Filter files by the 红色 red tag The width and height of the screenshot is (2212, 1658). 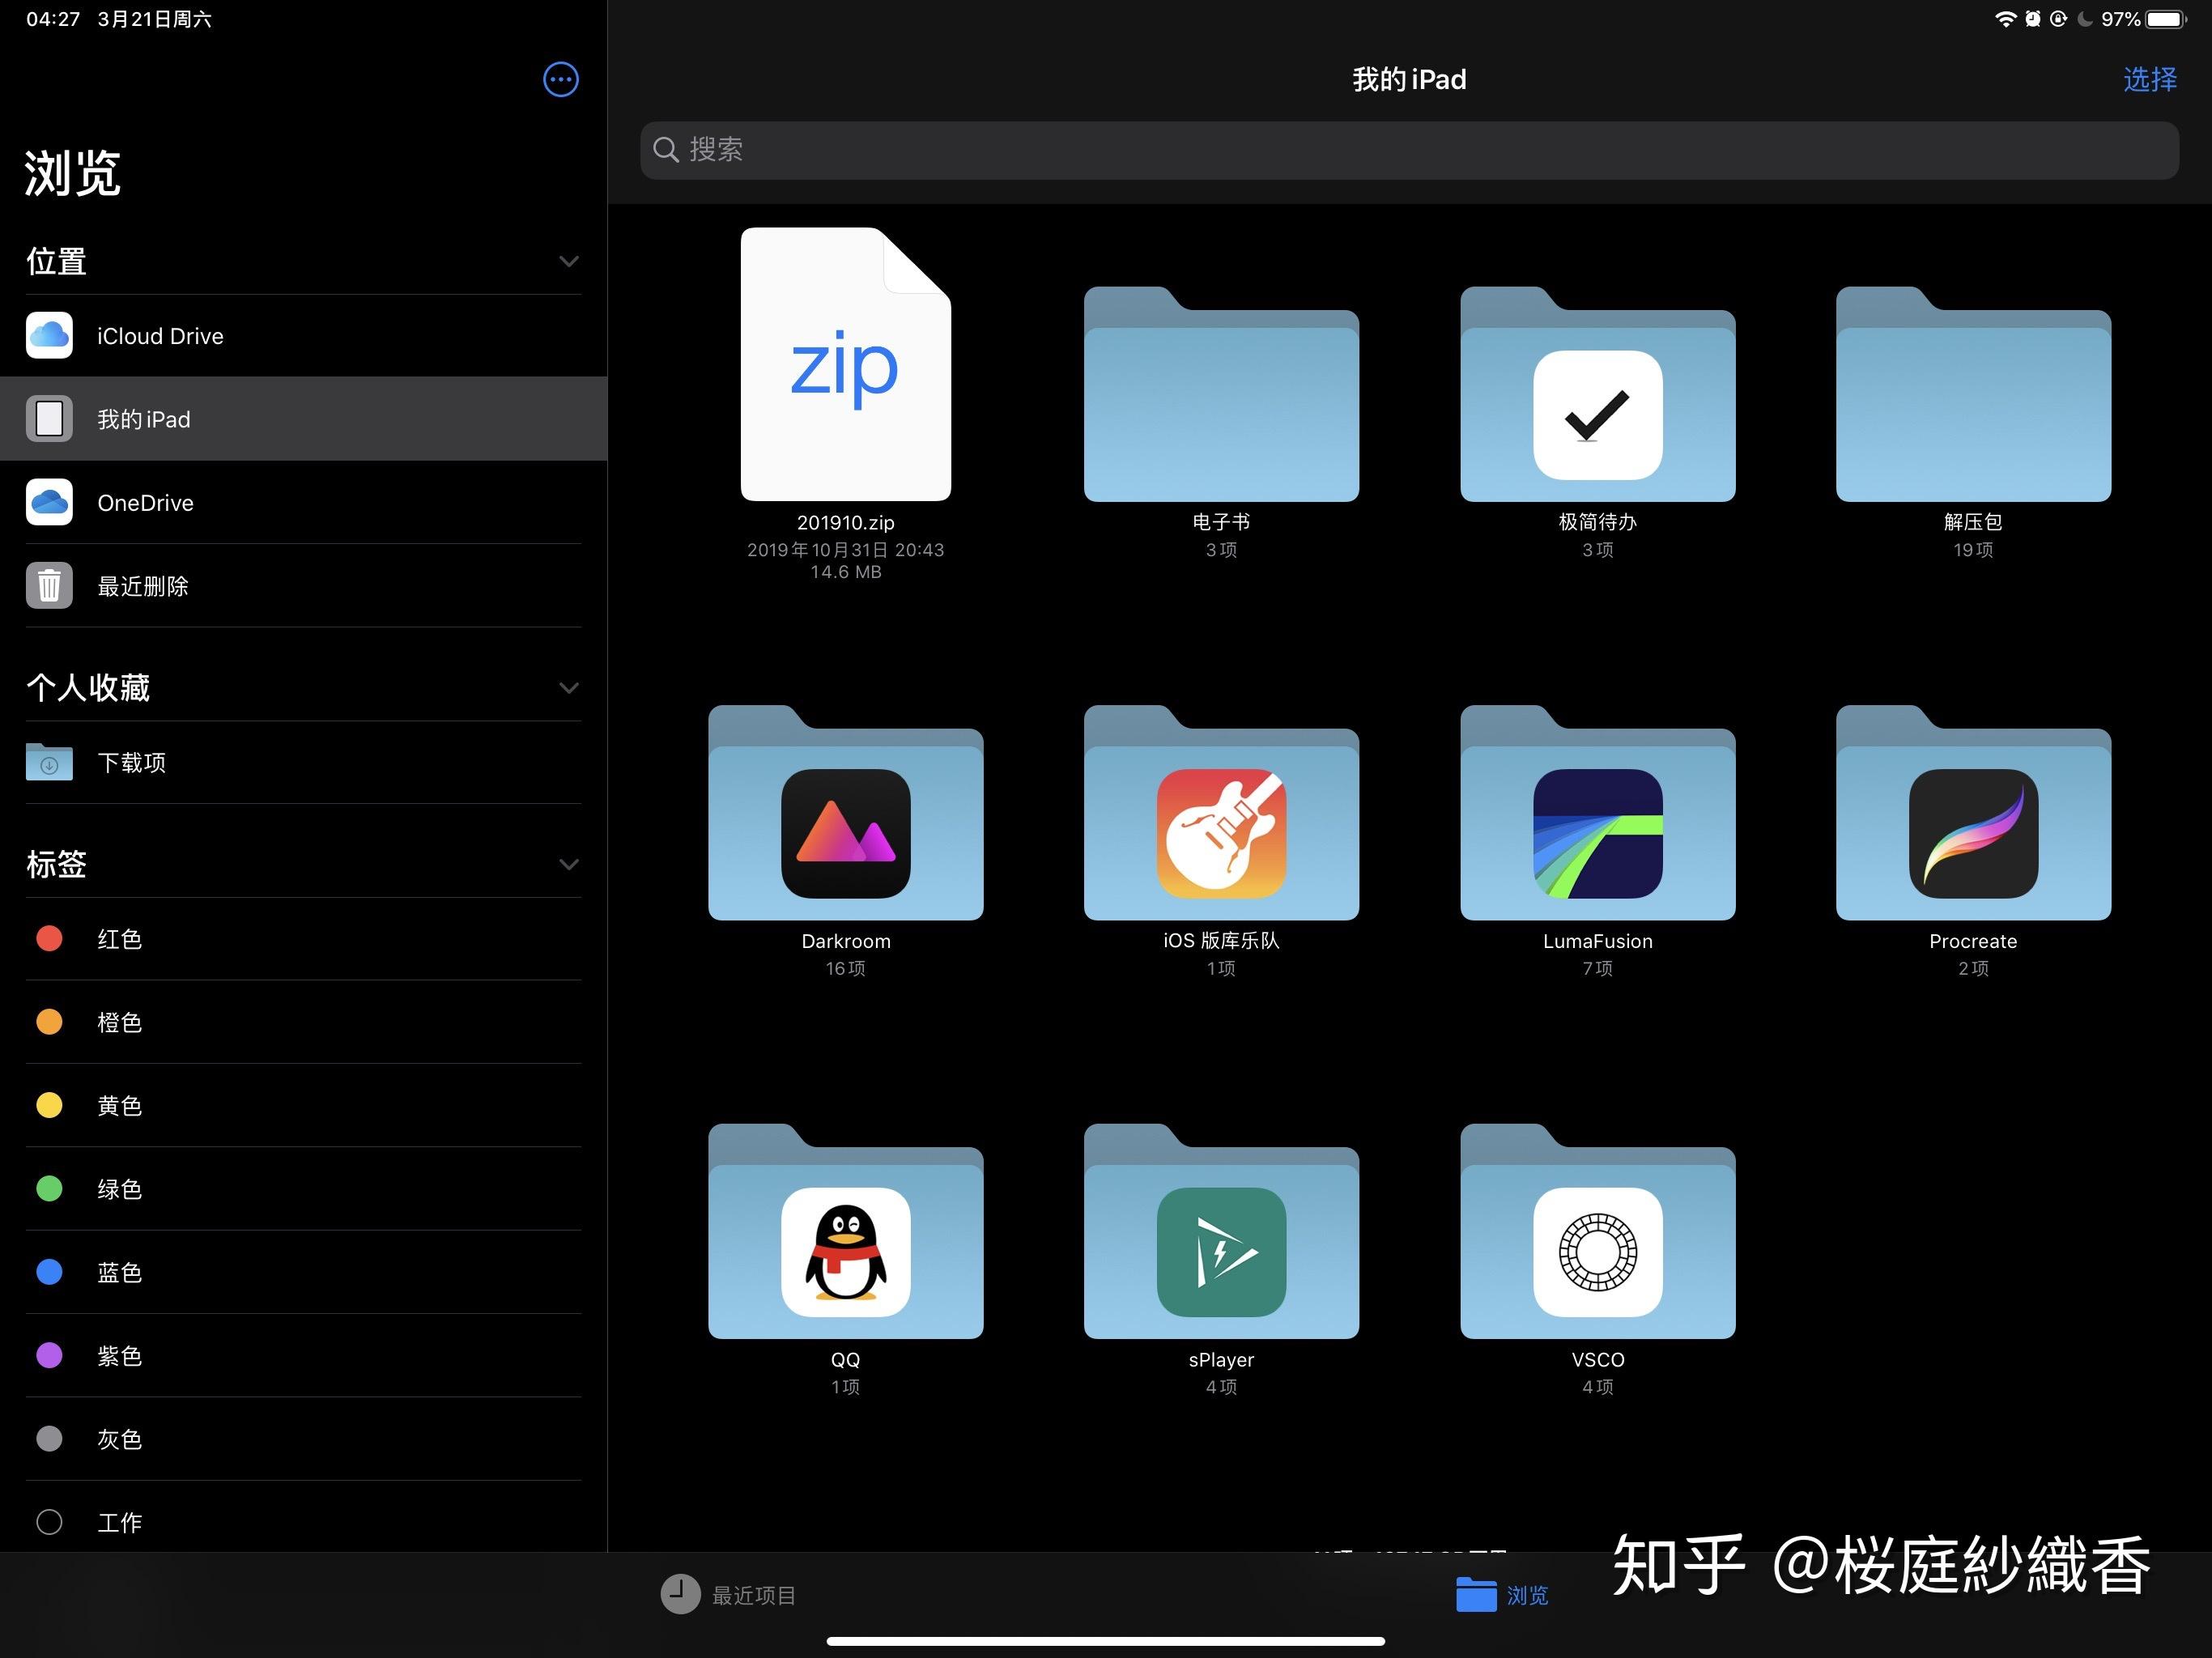(119, 939)
